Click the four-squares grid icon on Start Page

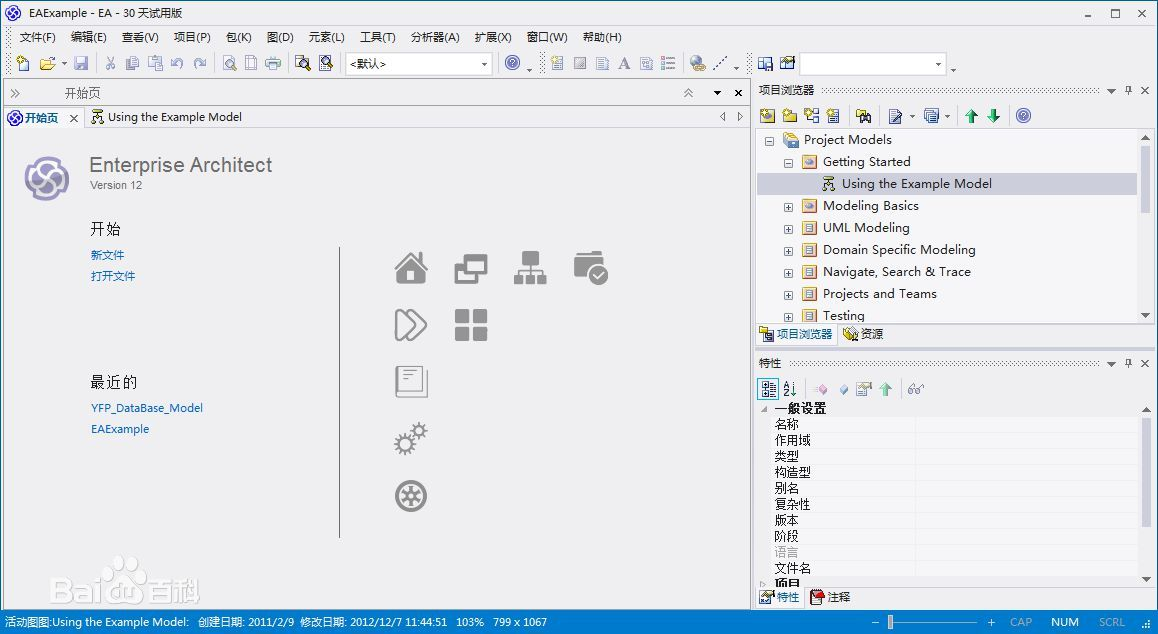(x=471, y=325)
